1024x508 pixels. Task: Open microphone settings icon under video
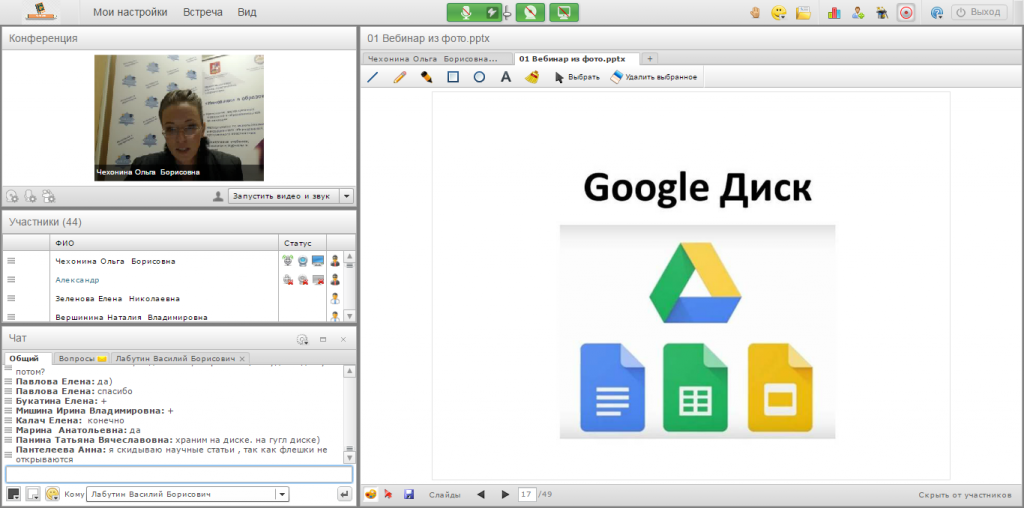30,195
